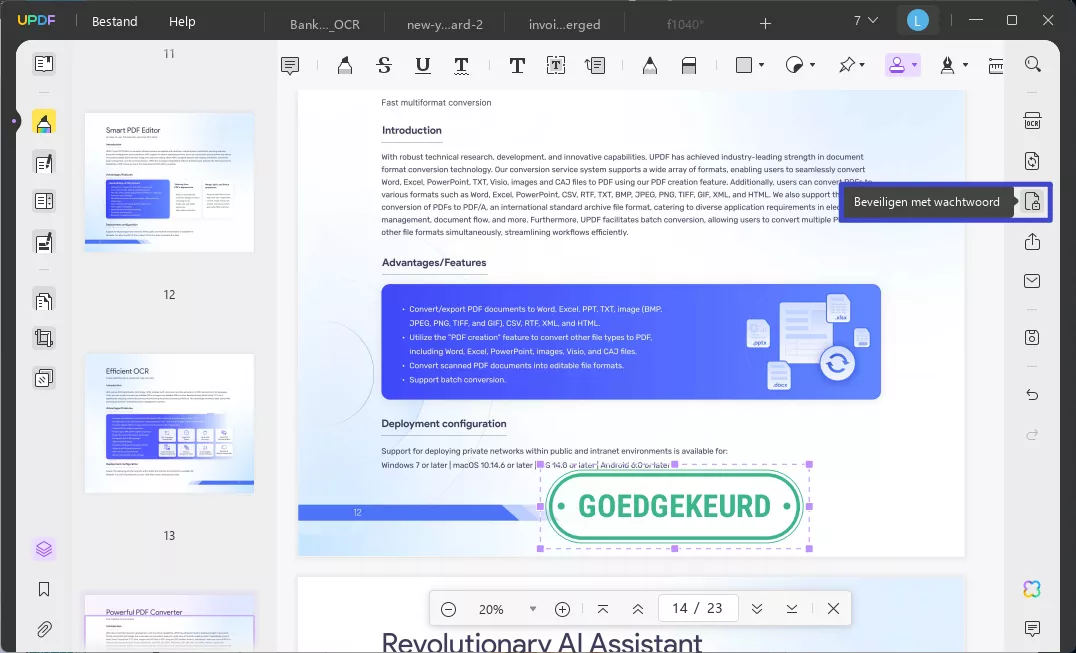Zoom in with plus button
The width and height of the screenshot is (1076, 653).
pyautogui.click(x=562, y=609)
